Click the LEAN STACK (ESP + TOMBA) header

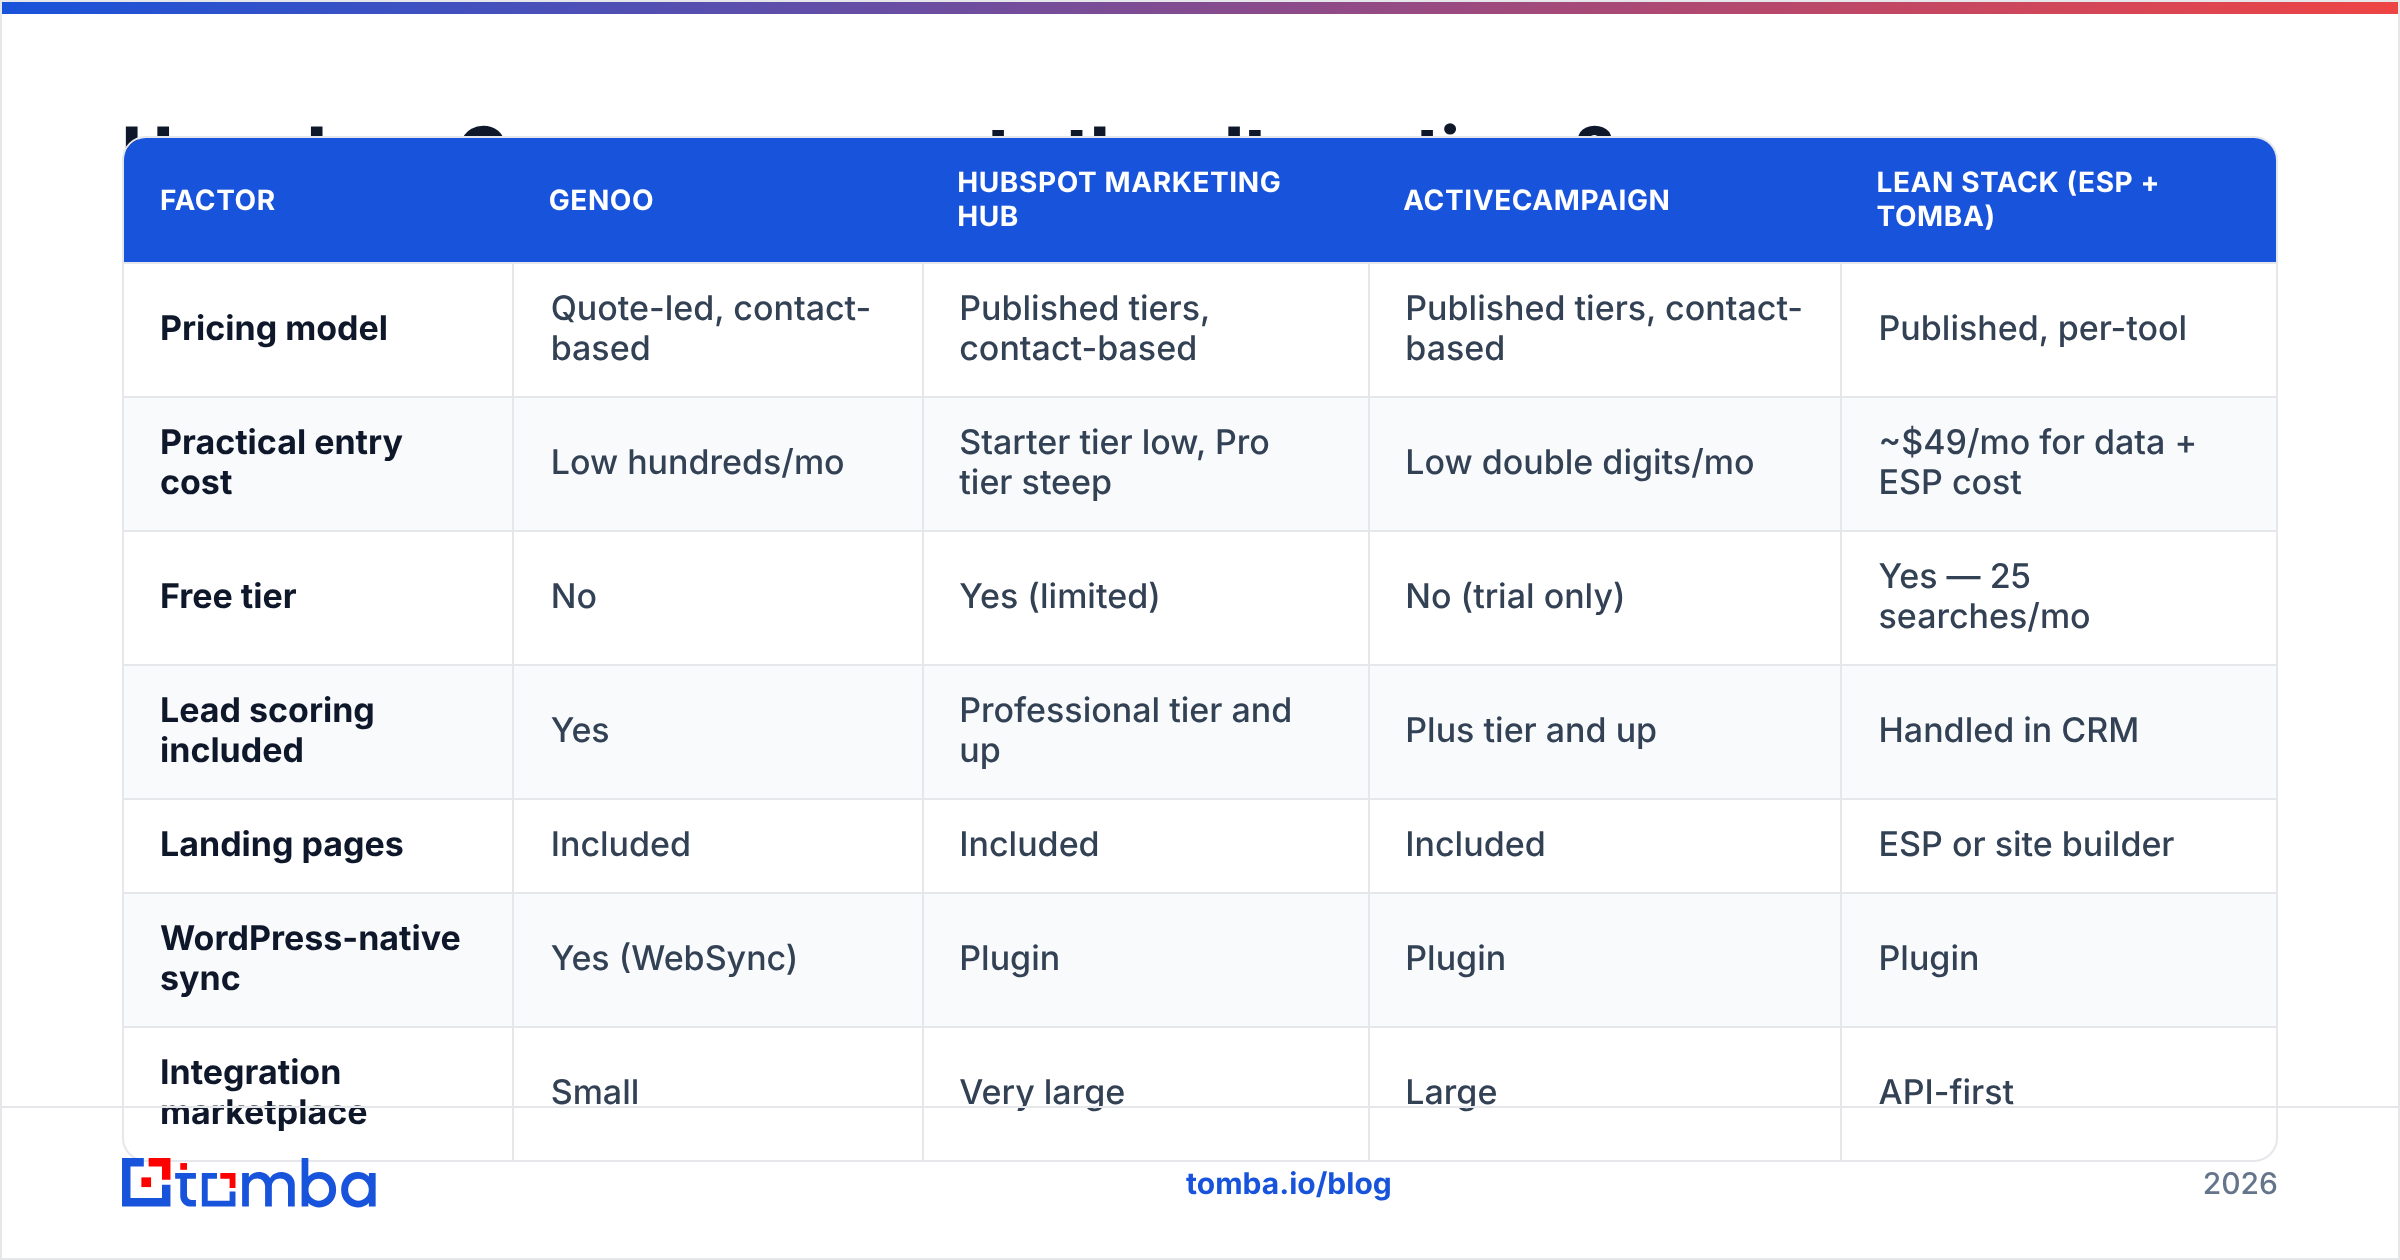2017,199
